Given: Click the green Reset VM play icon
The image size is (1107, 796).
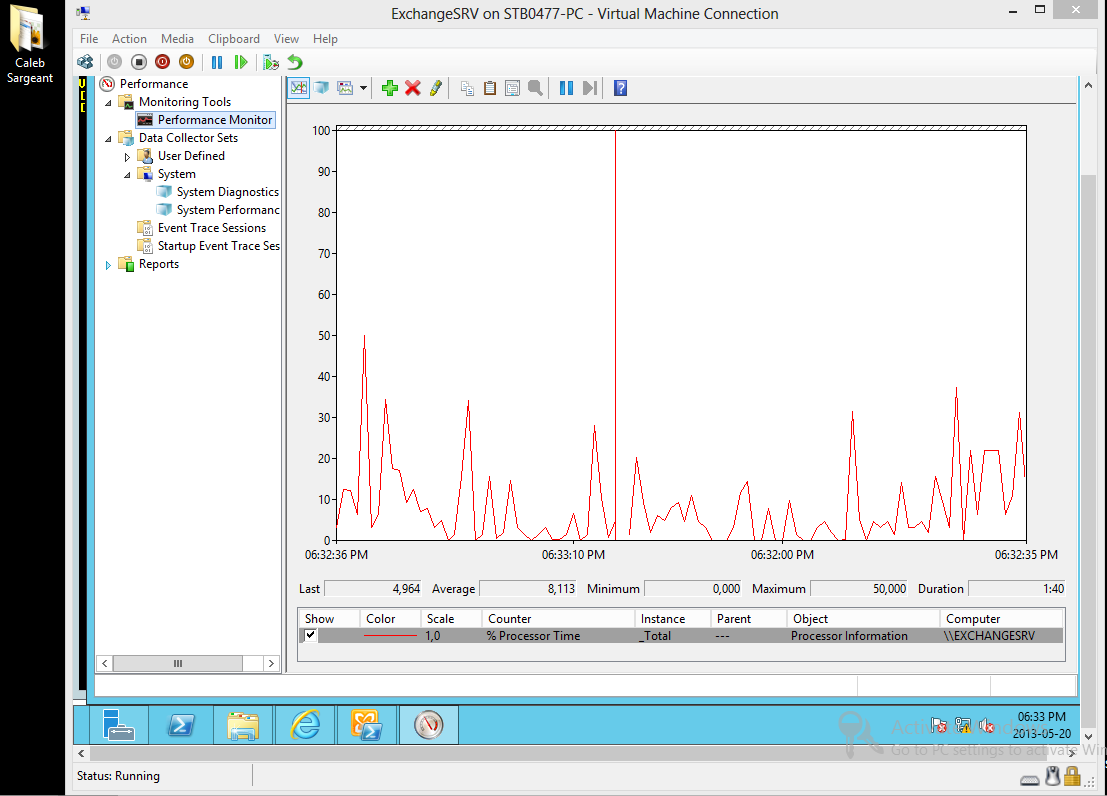Looking at the screenshot, I should click(x=241, y=62).
